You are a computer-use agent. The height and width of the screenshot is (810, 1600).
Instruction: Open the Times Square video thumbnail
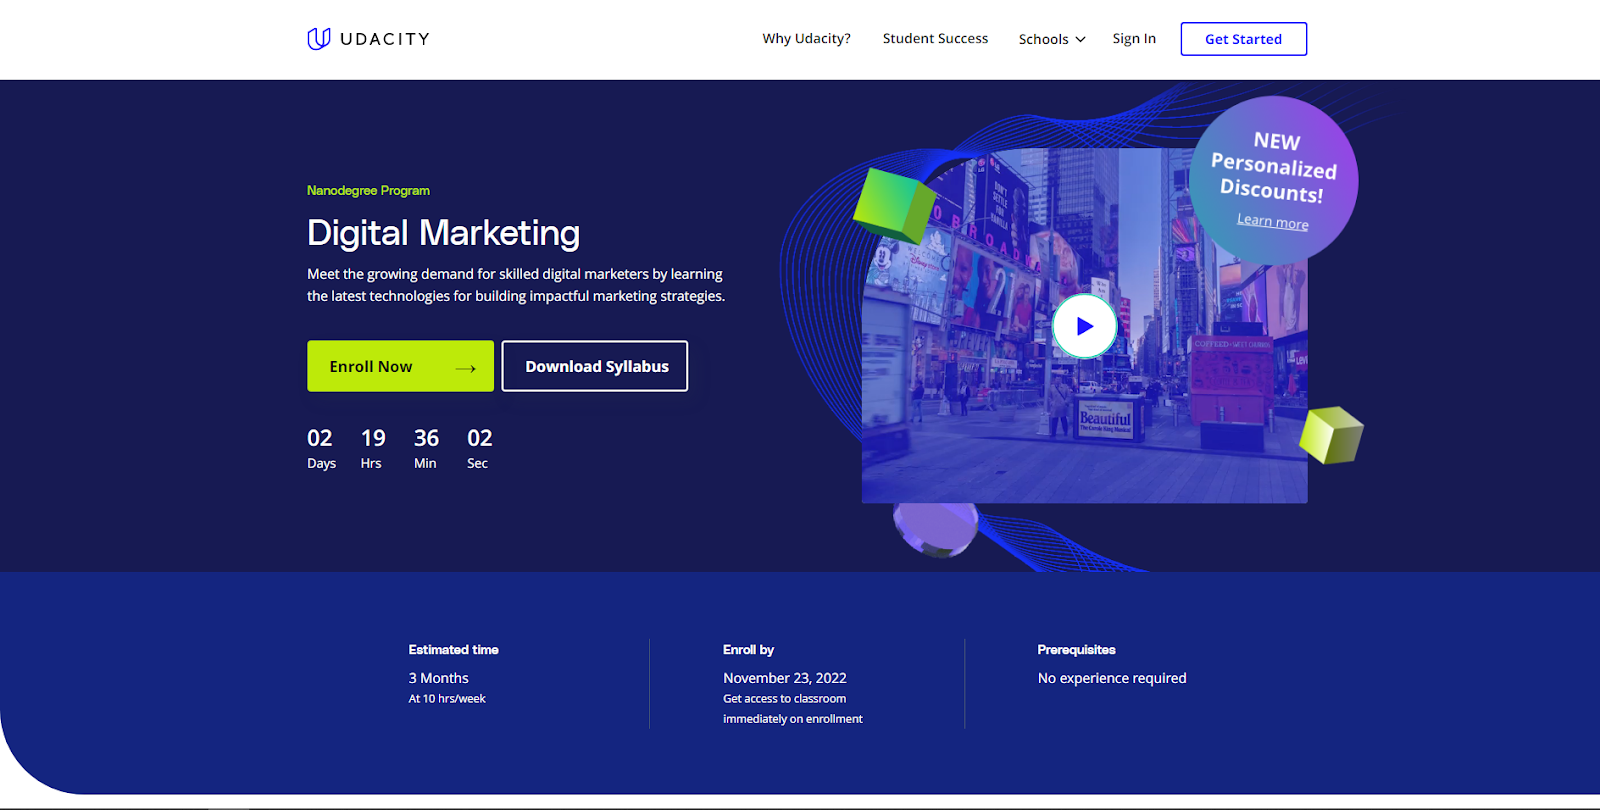[x=1084, y=326]
